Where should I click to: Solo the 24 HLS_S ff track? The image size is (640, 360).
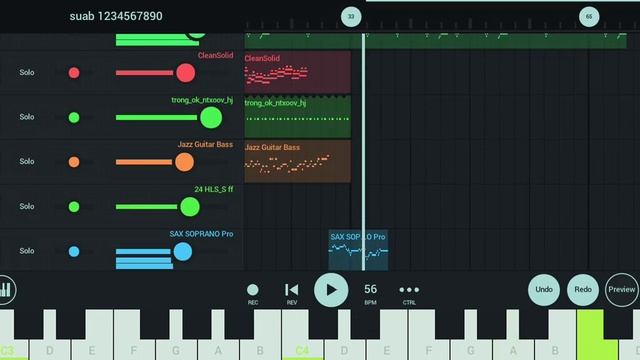(27, 207)
